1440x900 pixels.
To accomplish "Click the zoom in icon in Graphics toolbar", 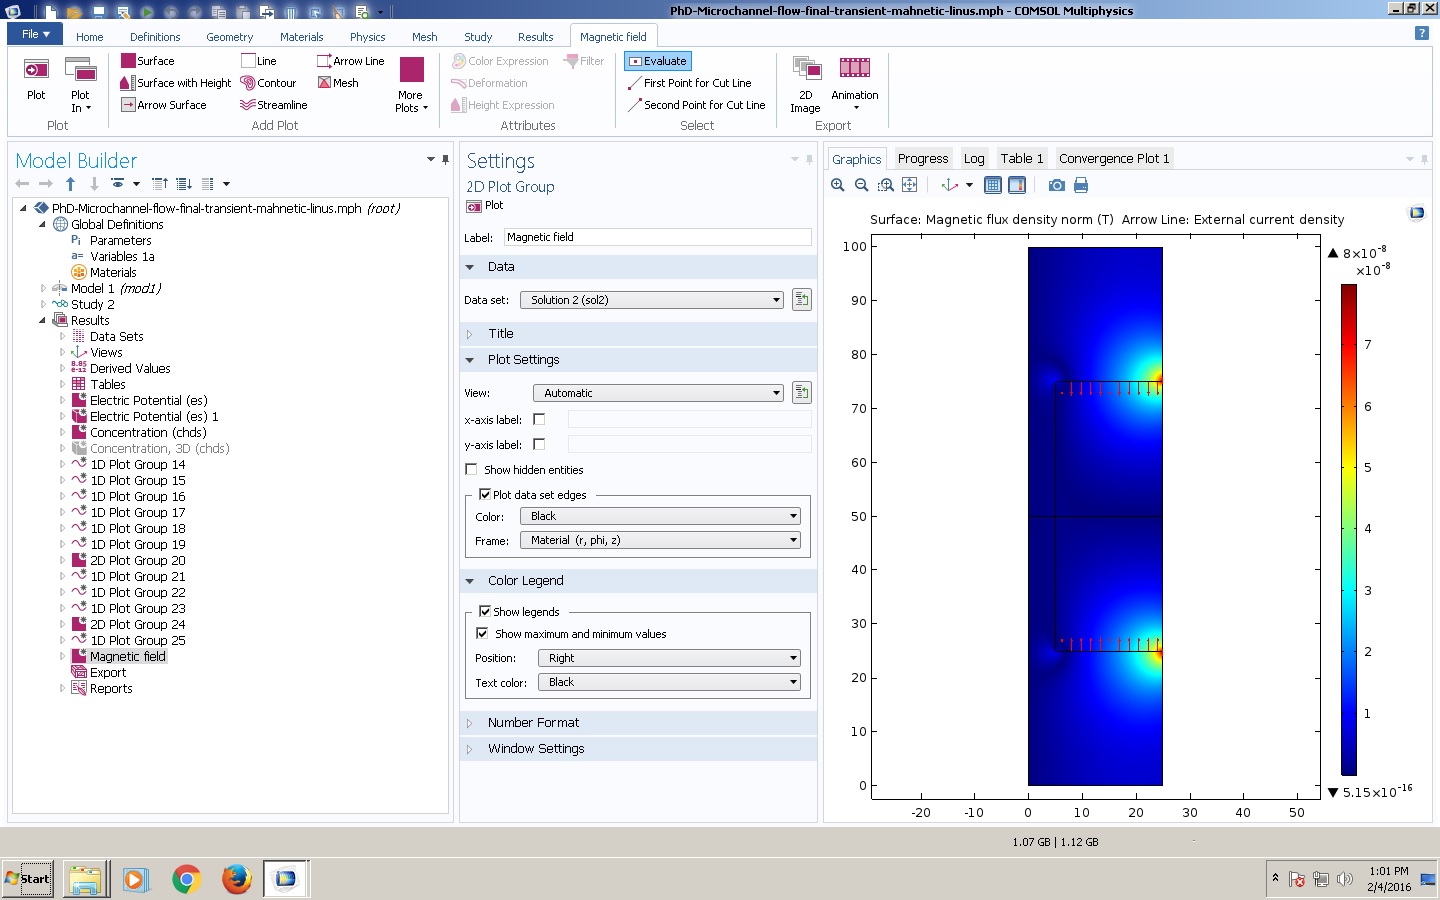I will (x=838, y=185).
